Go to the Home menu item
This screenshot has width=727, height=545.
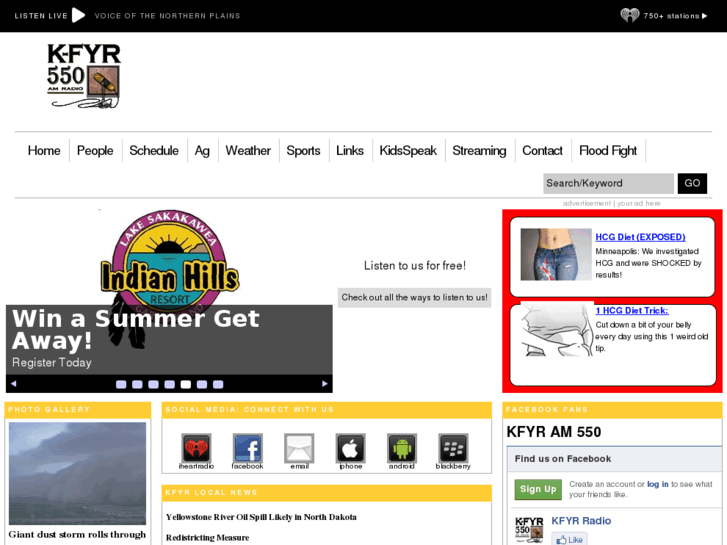coord(44,151)
